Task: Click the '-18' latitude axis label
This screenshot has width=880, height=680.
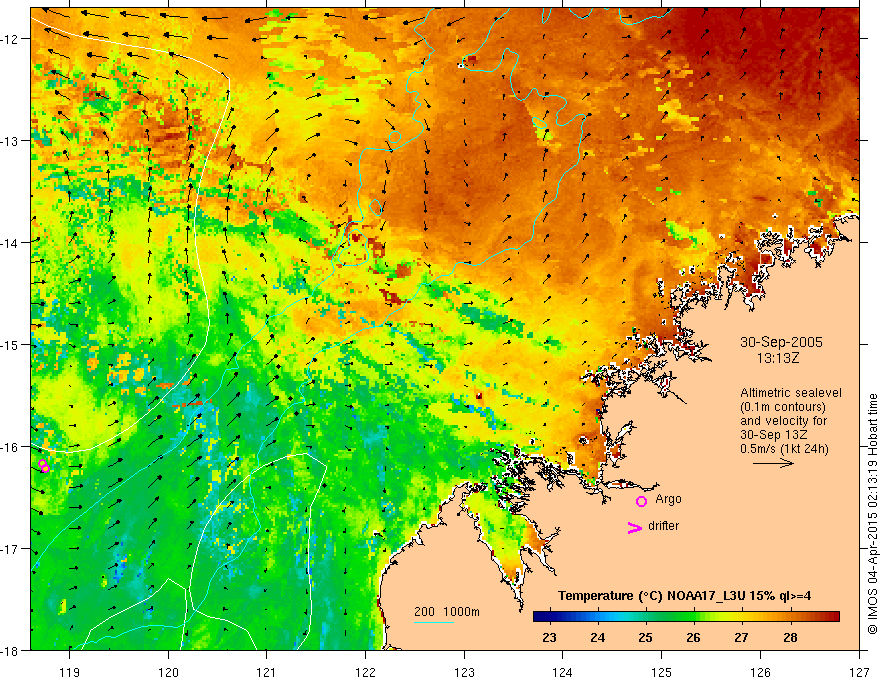Action: 11,650
